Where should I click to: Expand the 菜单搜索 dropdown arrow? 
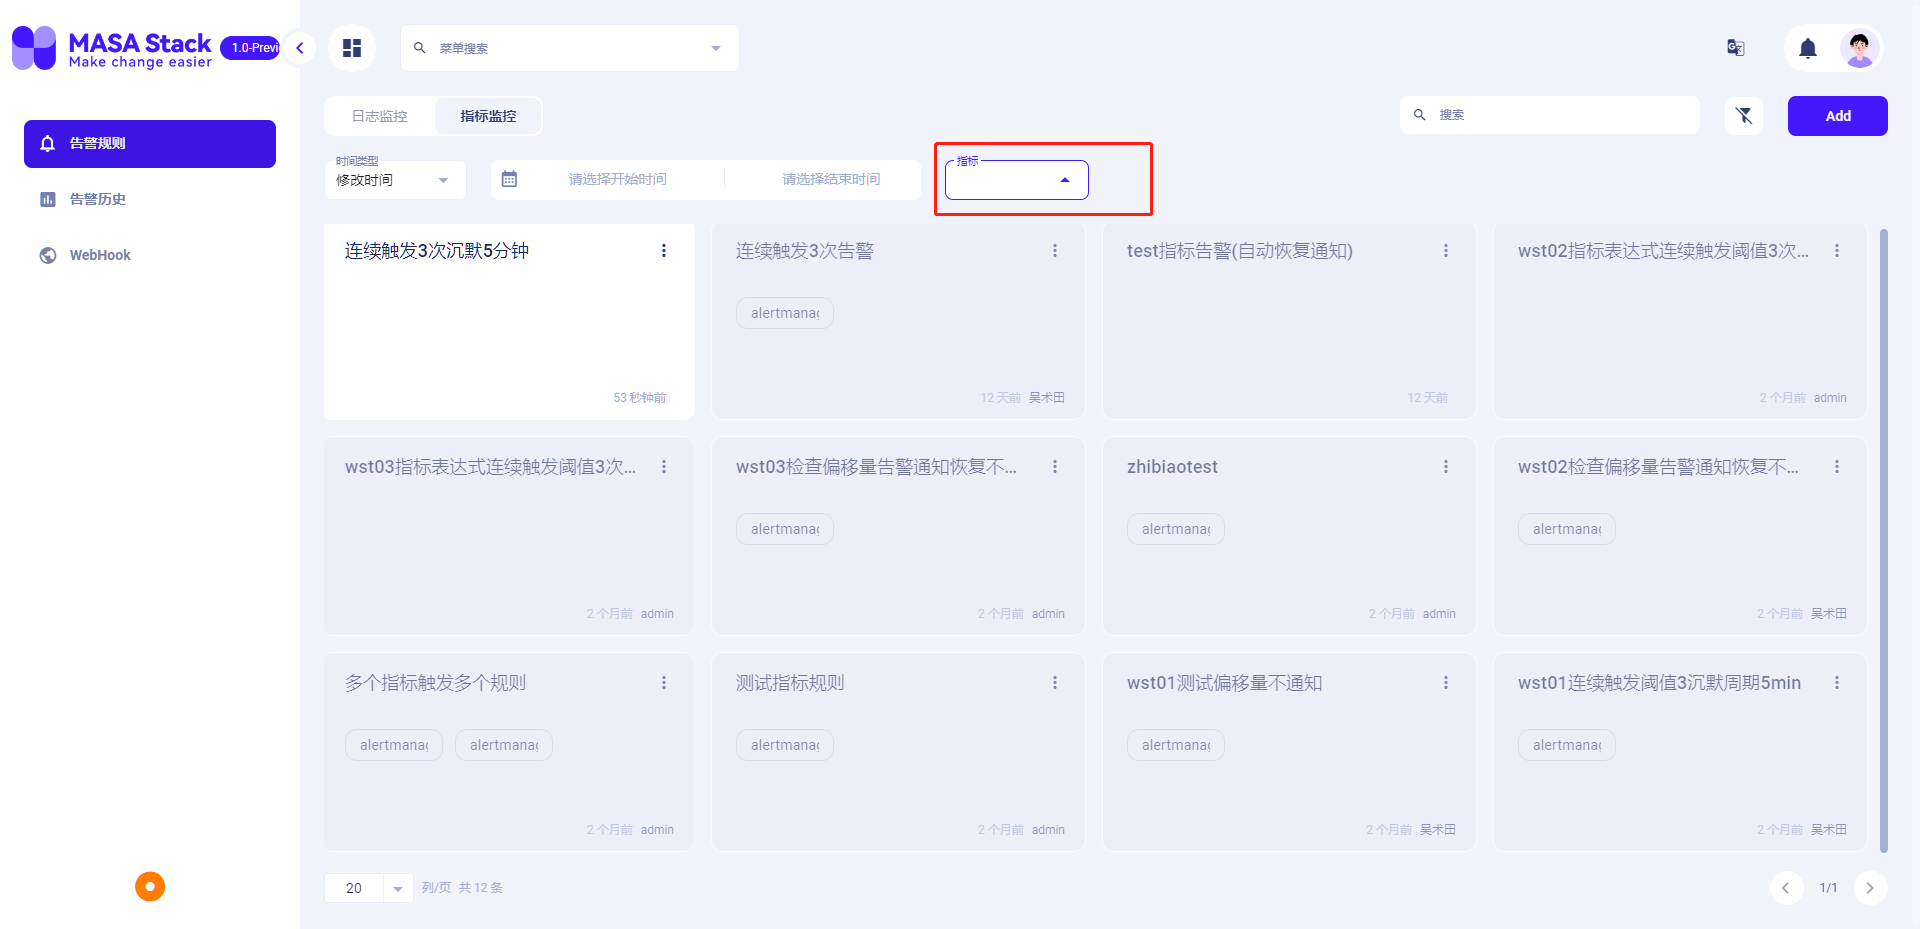716,48
